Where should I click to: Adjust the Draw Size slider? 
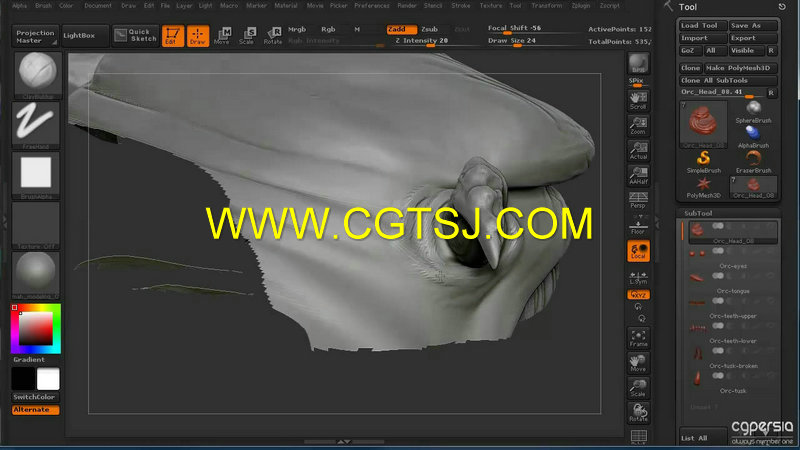534,41
